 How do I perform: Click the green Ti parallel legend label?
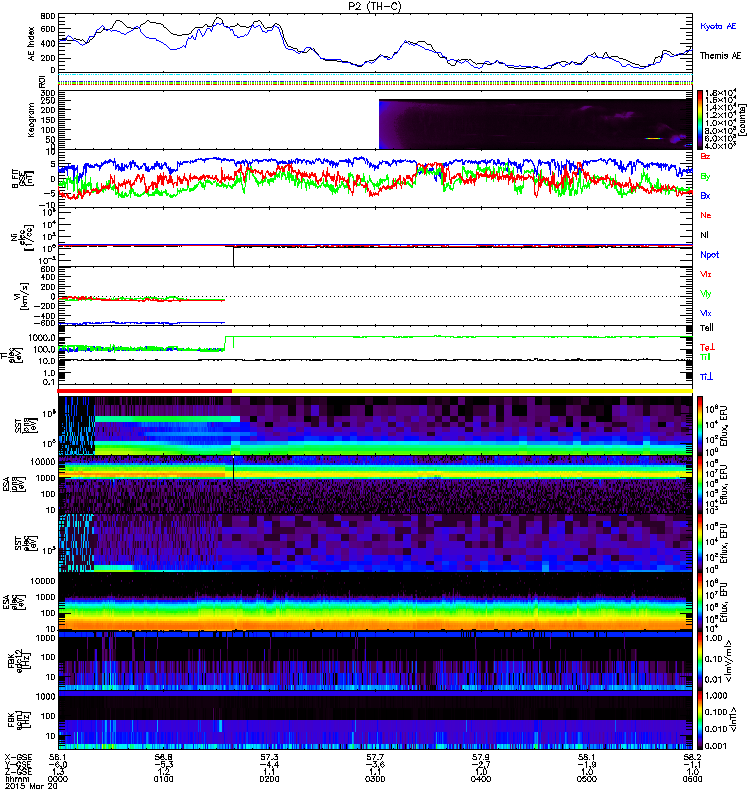705,357
